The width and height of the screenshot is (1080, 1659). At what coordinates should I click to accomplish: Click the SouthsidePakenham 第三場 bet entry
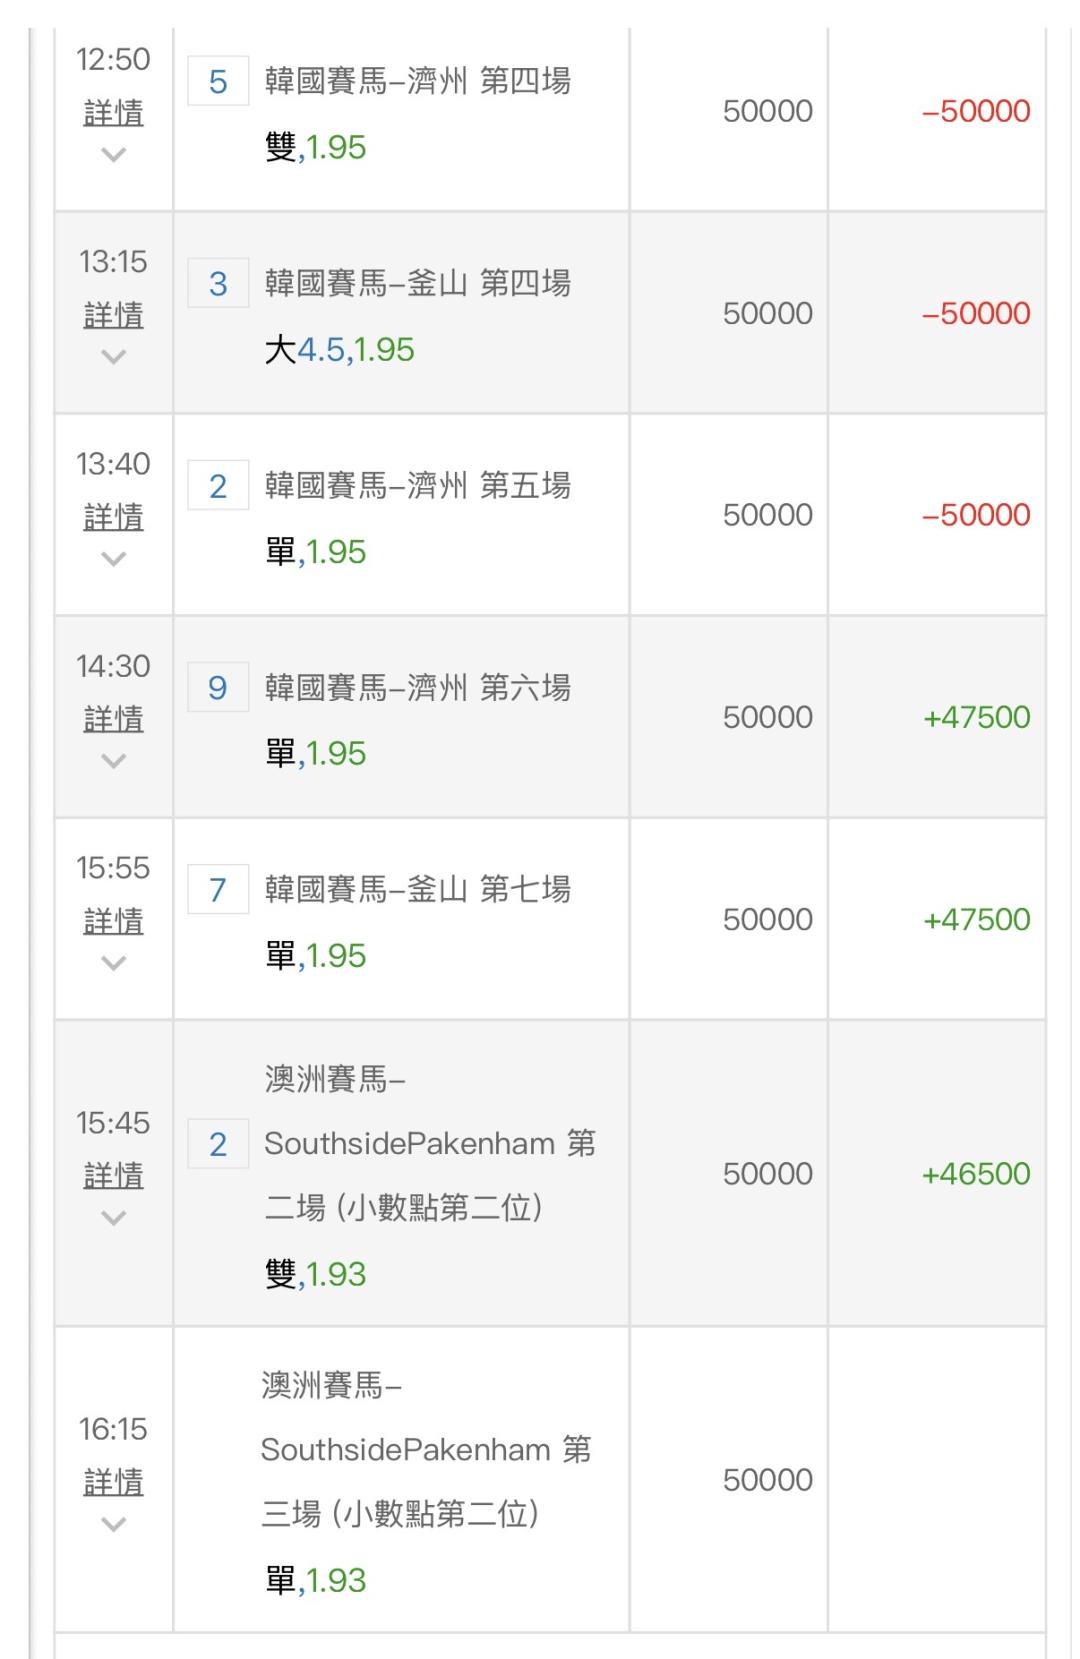tap(425, 1450)
